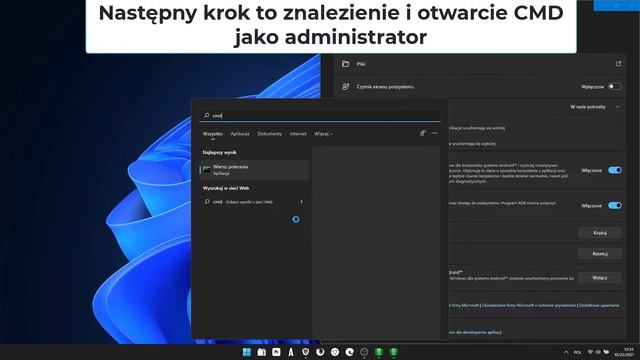The width and height of the screenshot is (640, 360).
Task: Open search feedback account icon
Action: click(423, 133)
